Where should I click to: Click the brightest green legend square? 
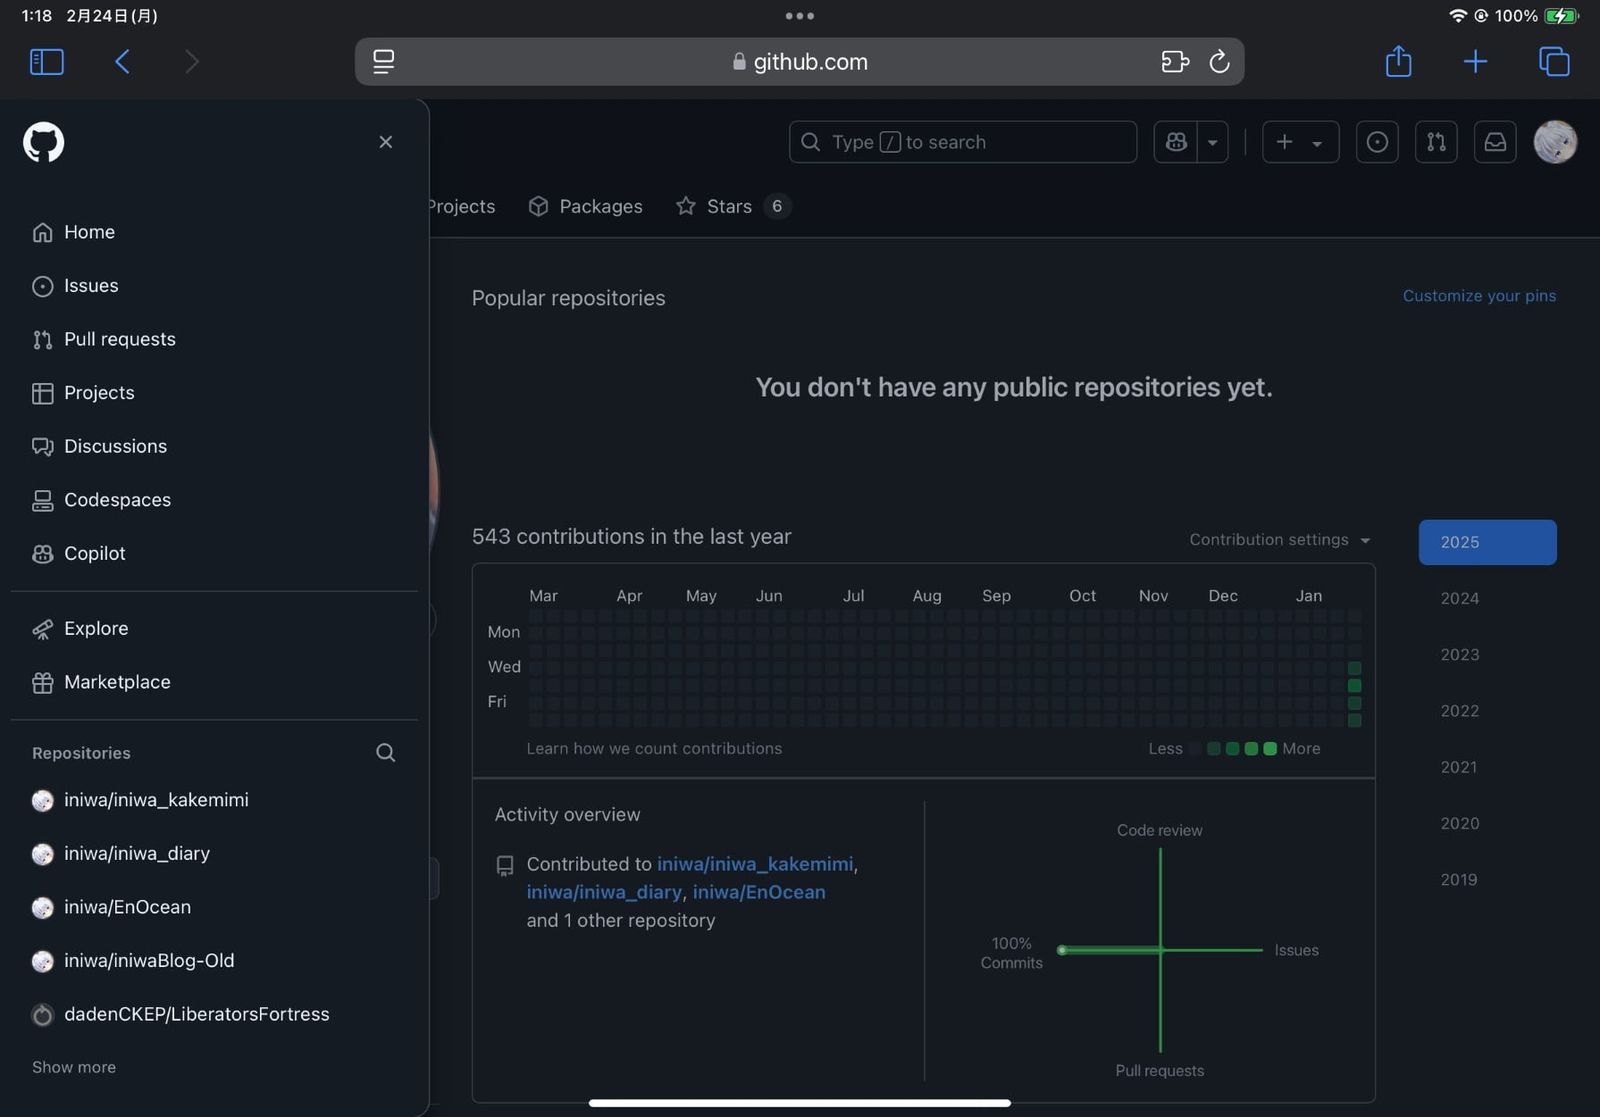click(x=1270, y=749)
